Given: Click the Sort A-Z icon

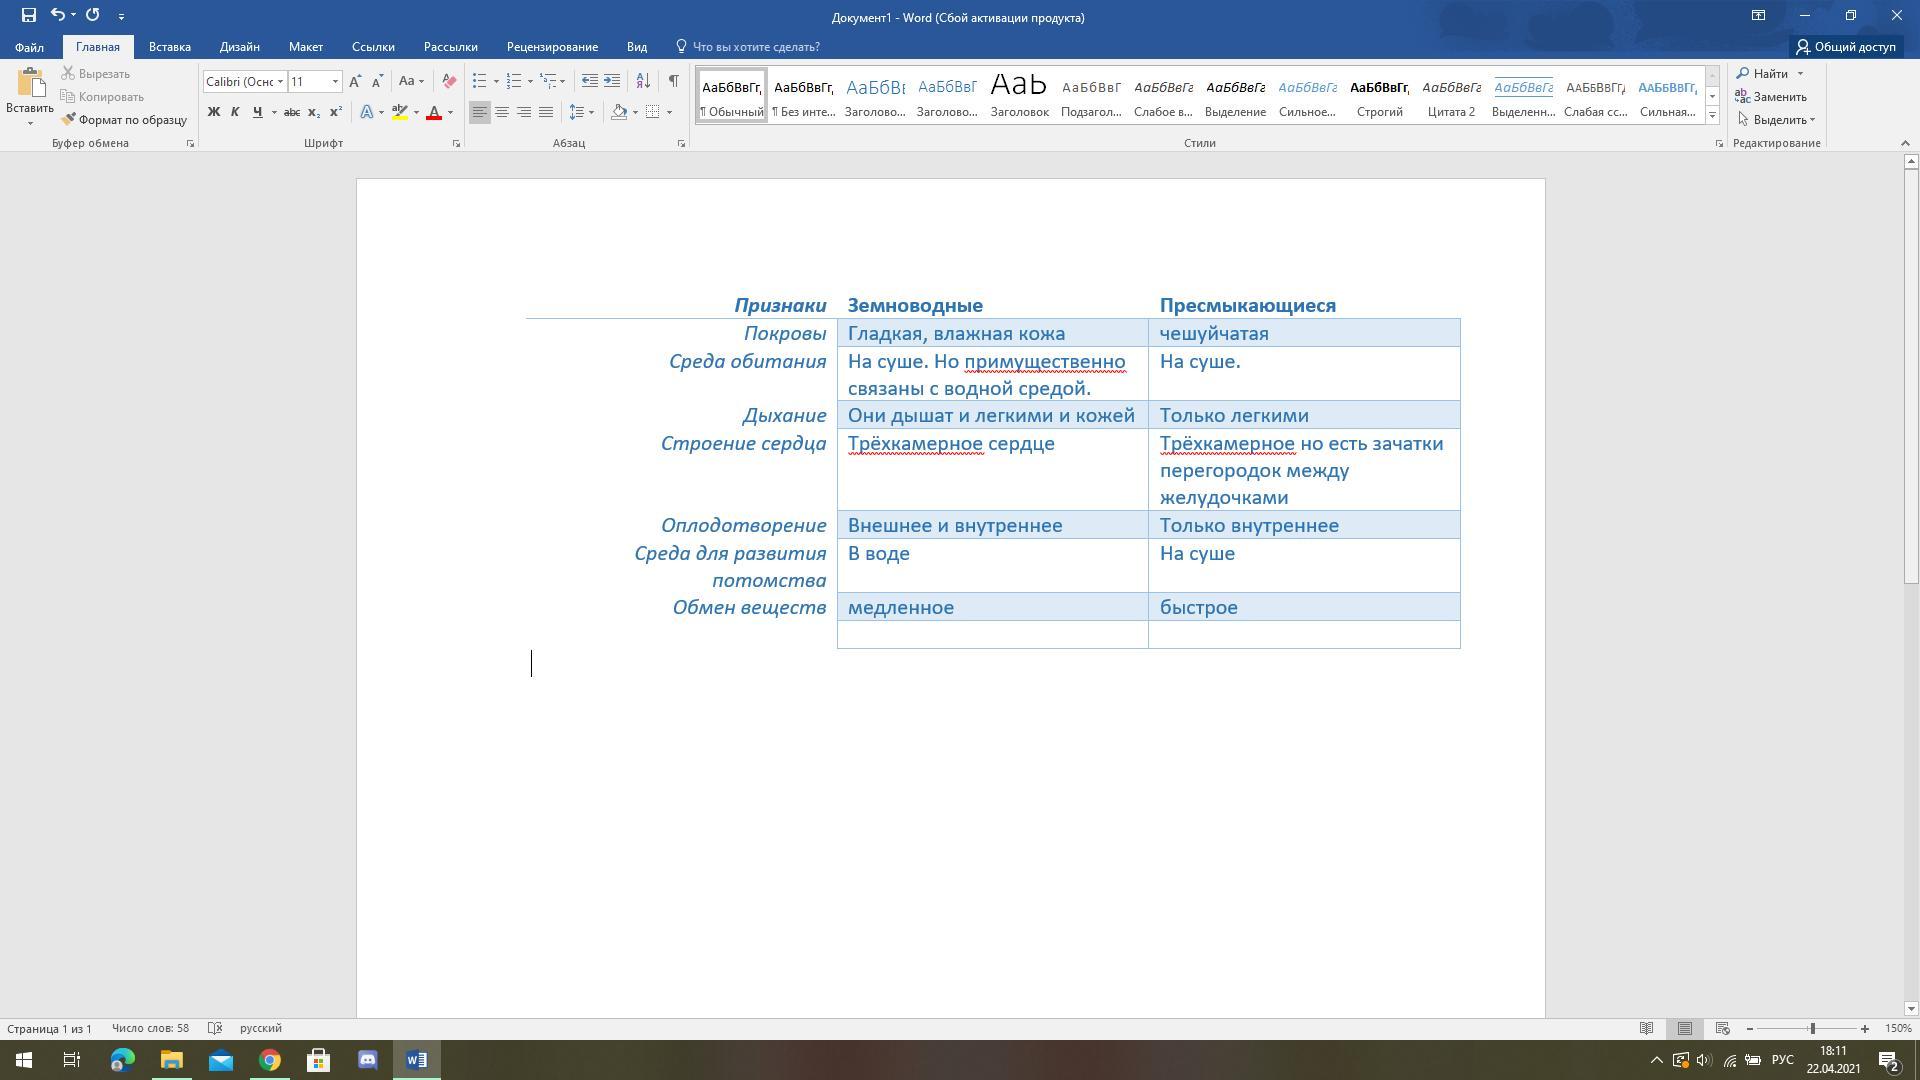Looking at the screenshot, I should 643,81.
